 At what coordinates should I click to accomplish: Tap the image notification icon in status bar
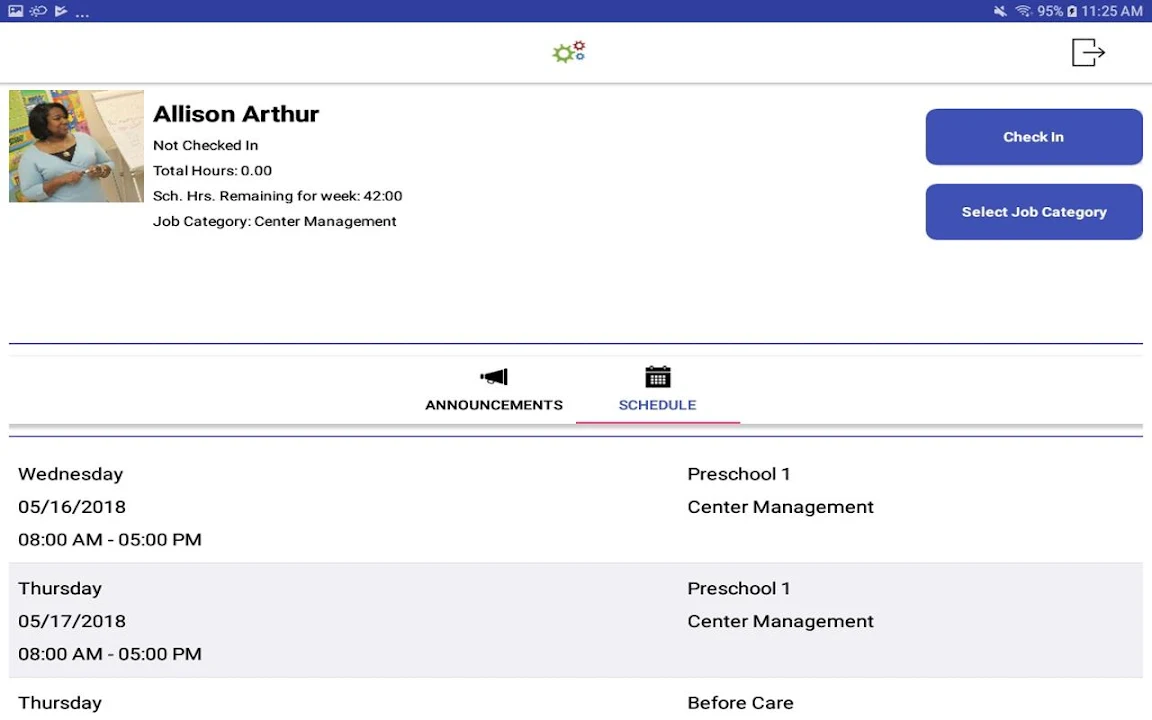click(15, 11)
